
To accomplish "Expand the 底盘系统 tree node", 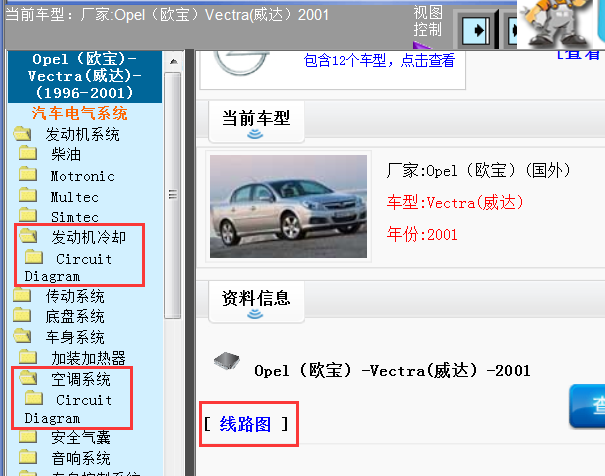I will tap(75, 317).
